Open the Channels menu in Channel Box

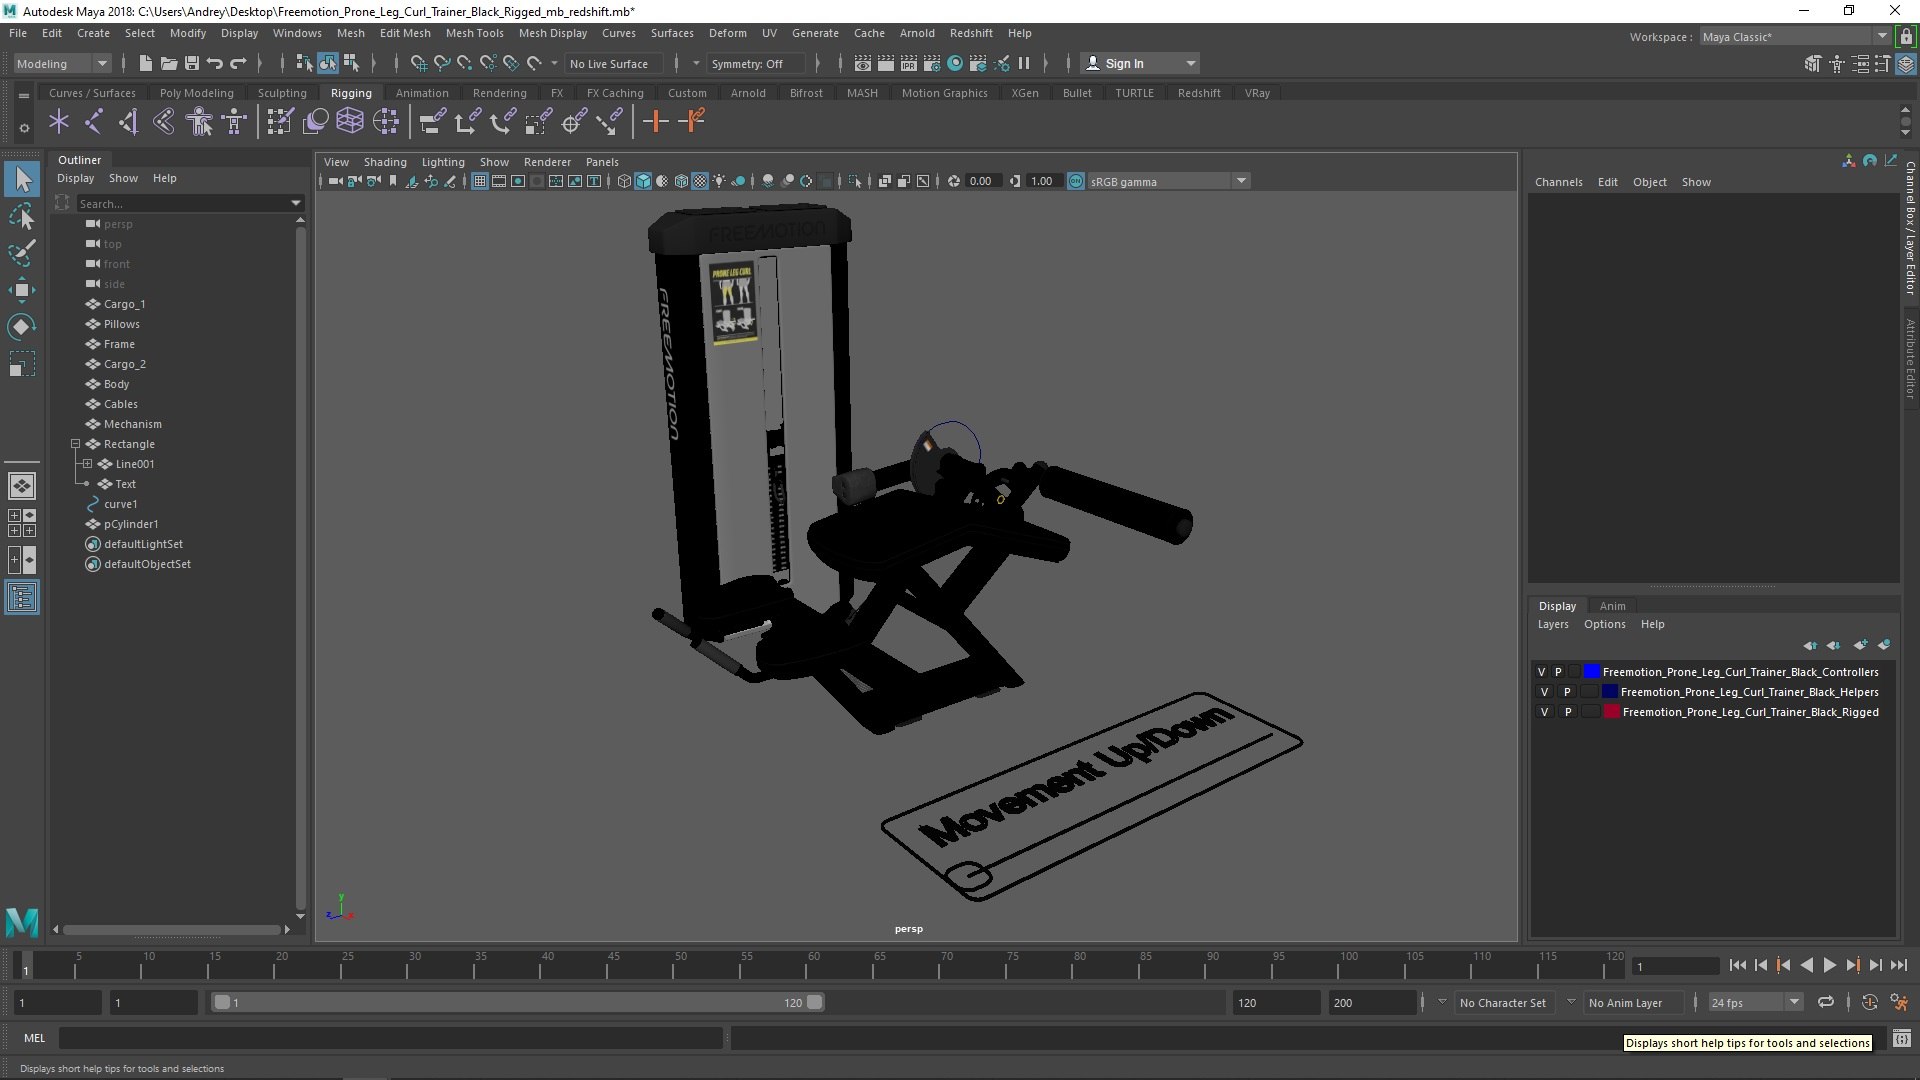point(1558,182)
